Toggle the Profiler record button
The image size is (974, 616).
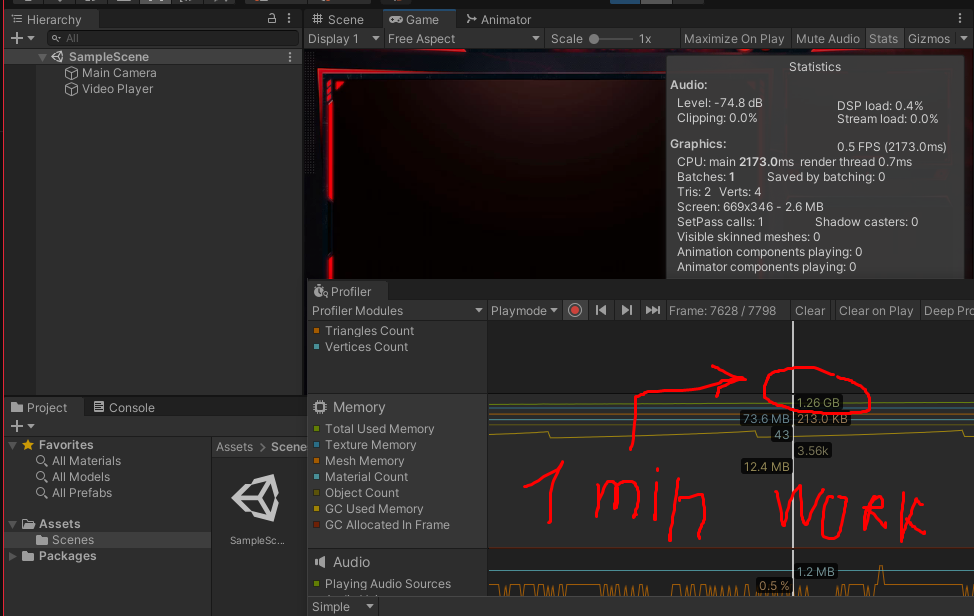click(575, 310)
